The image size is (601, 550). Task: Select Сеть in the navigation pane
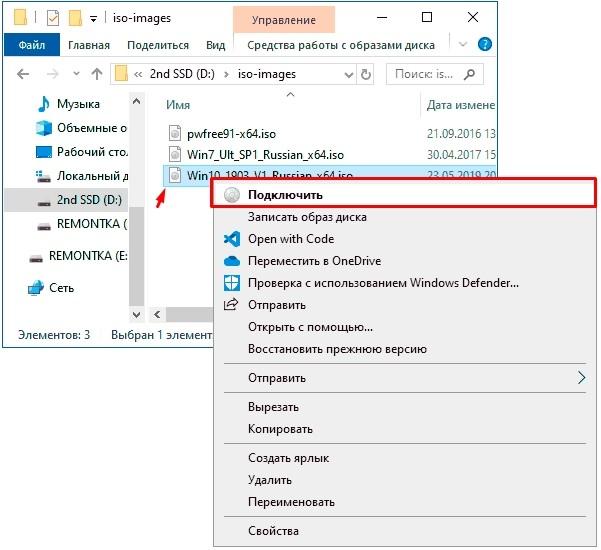(51, 288)
